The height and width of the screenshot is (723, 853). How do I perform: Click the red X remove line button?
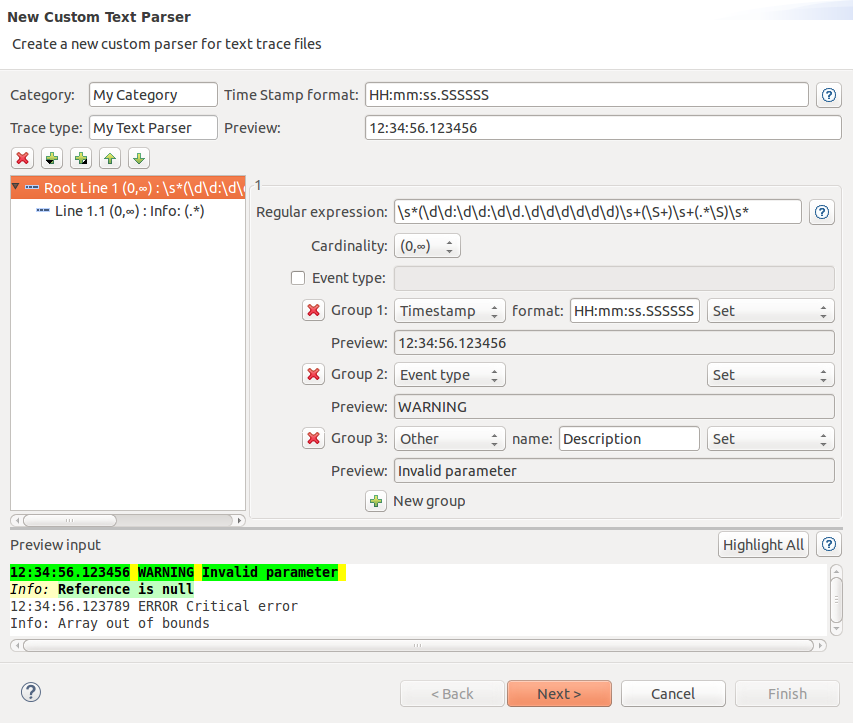(x=23, y=158)
